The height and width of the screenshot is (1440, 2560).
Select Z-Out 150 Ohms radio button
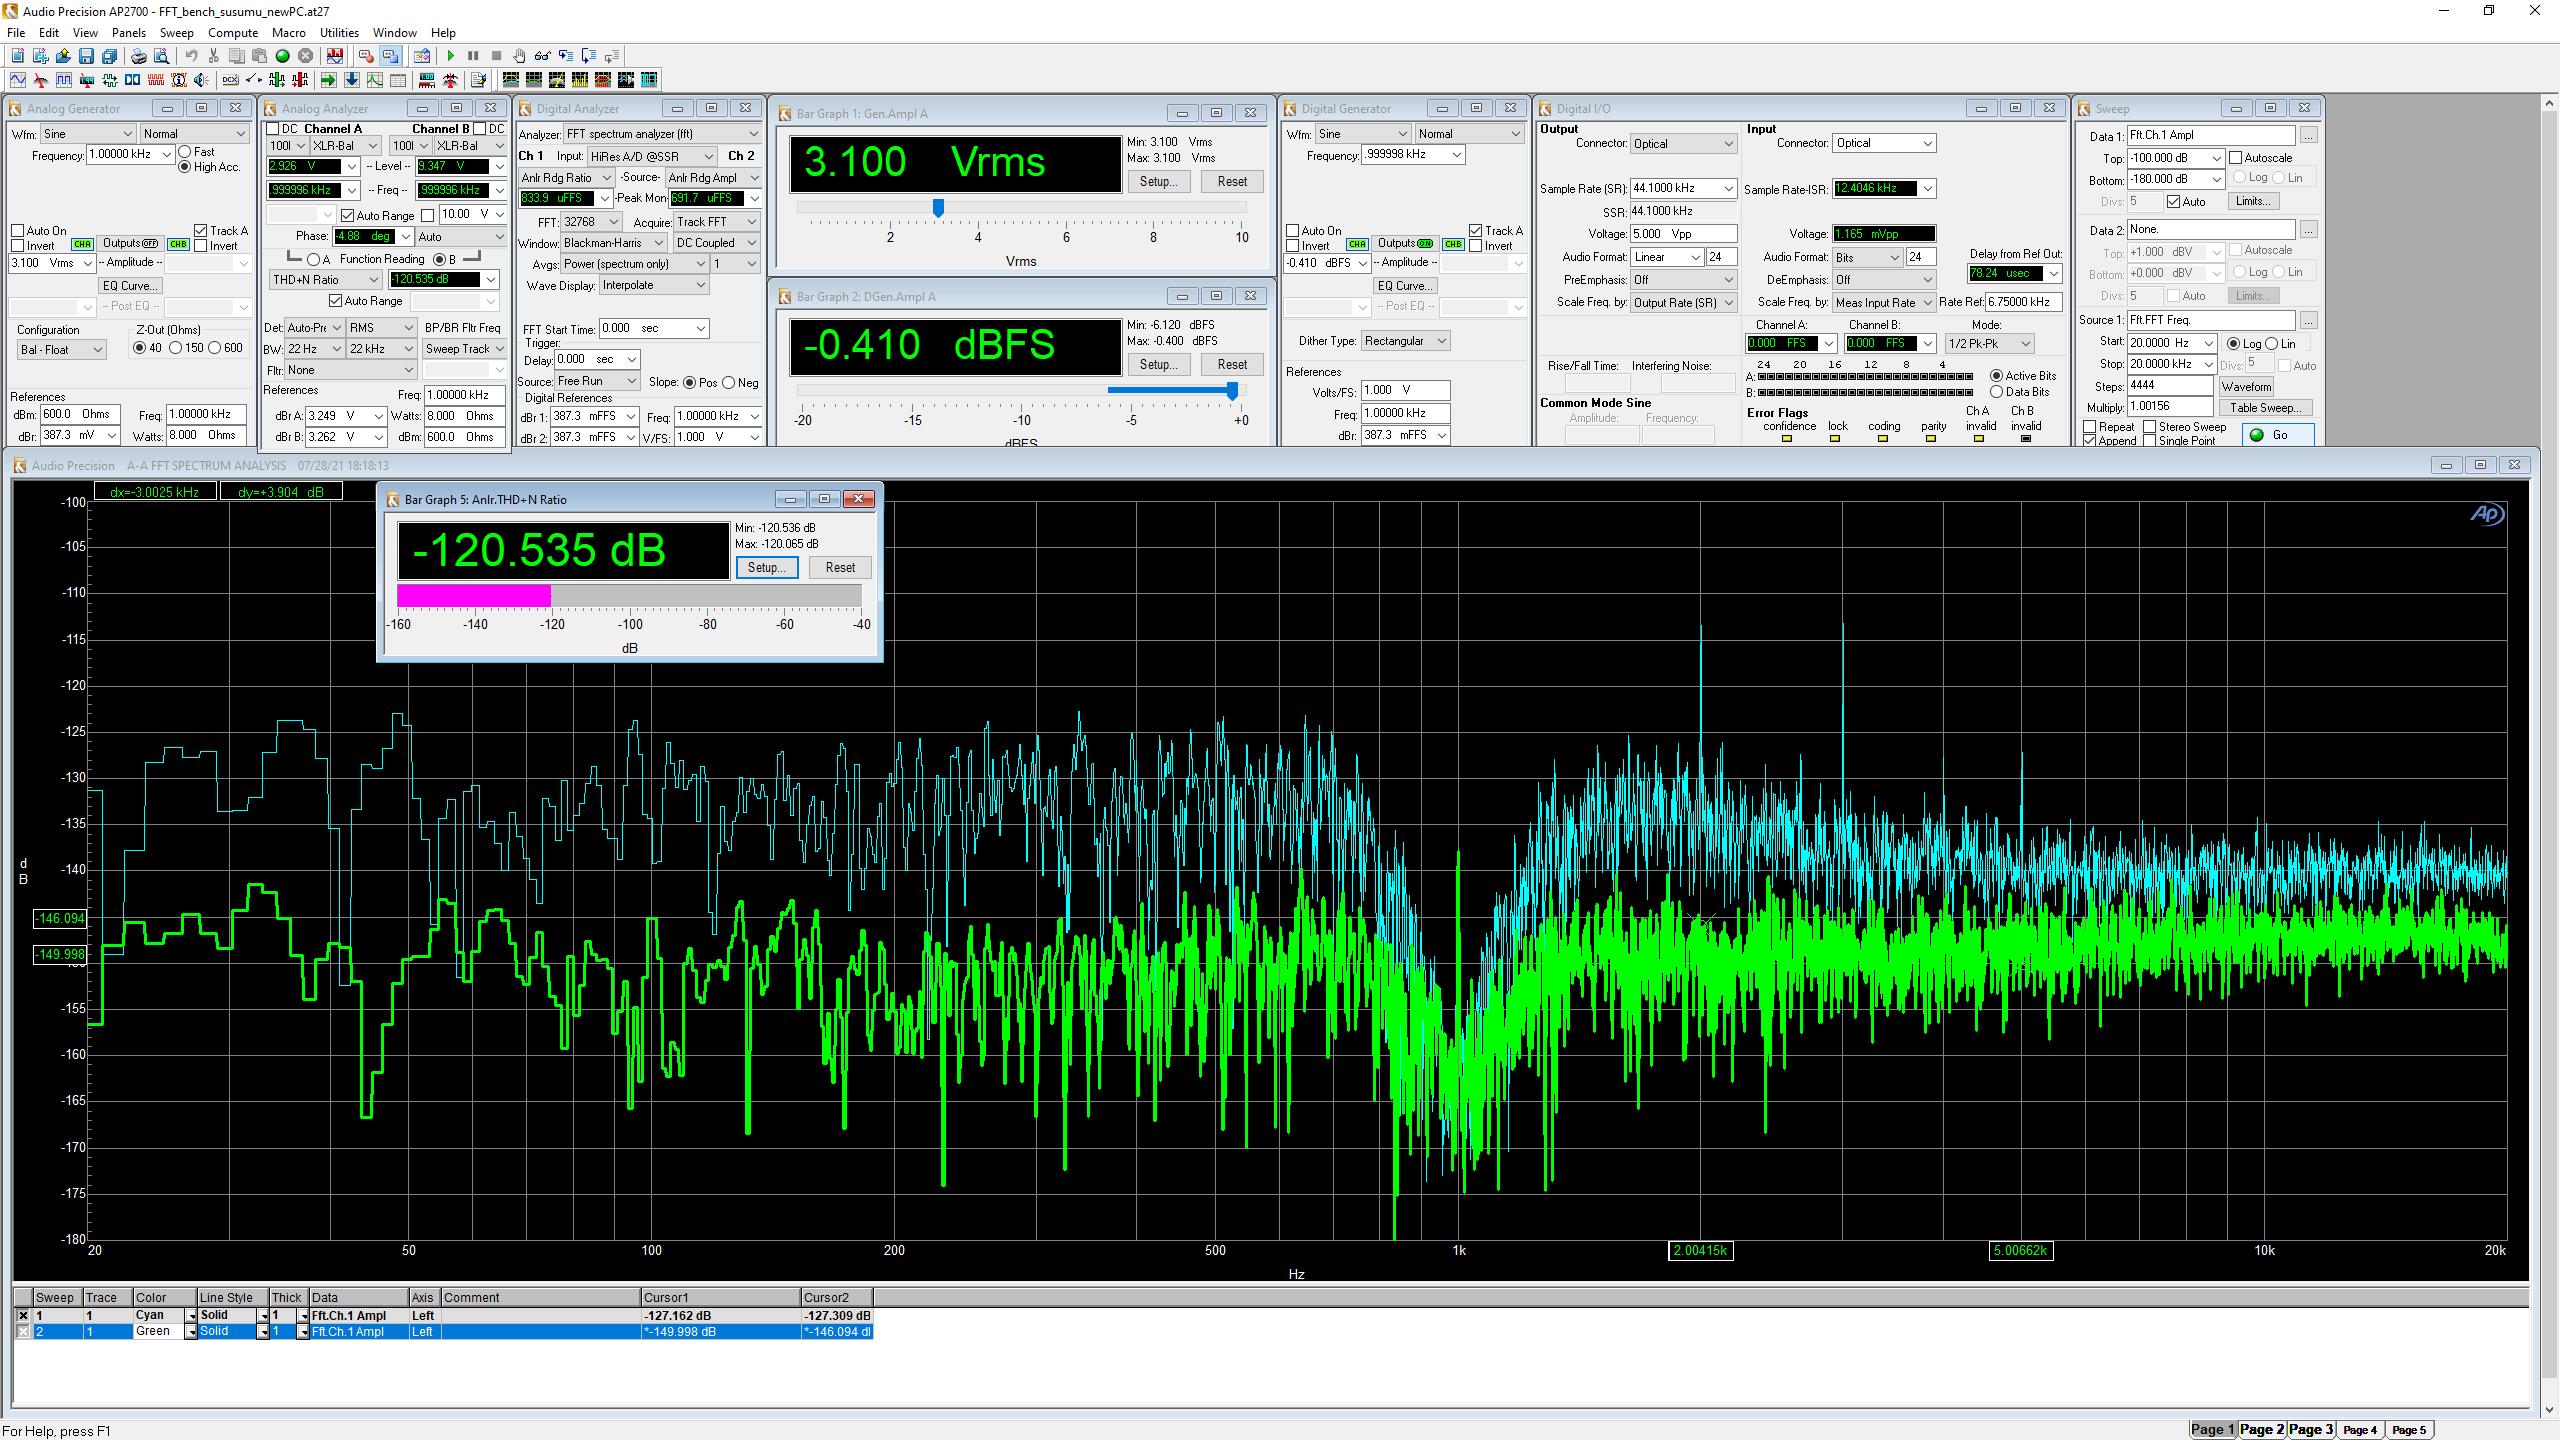click(176, 348)
